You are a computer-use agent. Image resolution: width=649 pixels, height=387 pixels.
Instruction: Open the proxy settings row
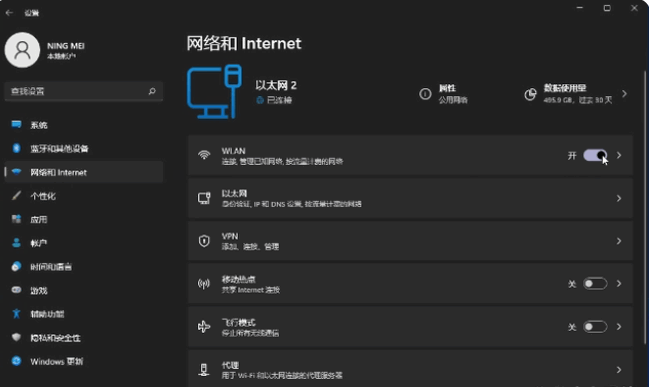coord(410,368)
